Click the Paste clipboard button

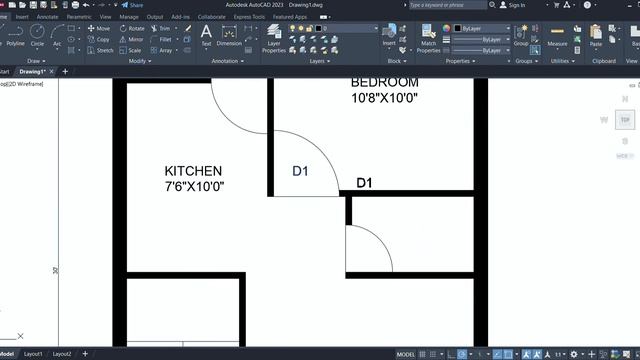coord(596,36)
